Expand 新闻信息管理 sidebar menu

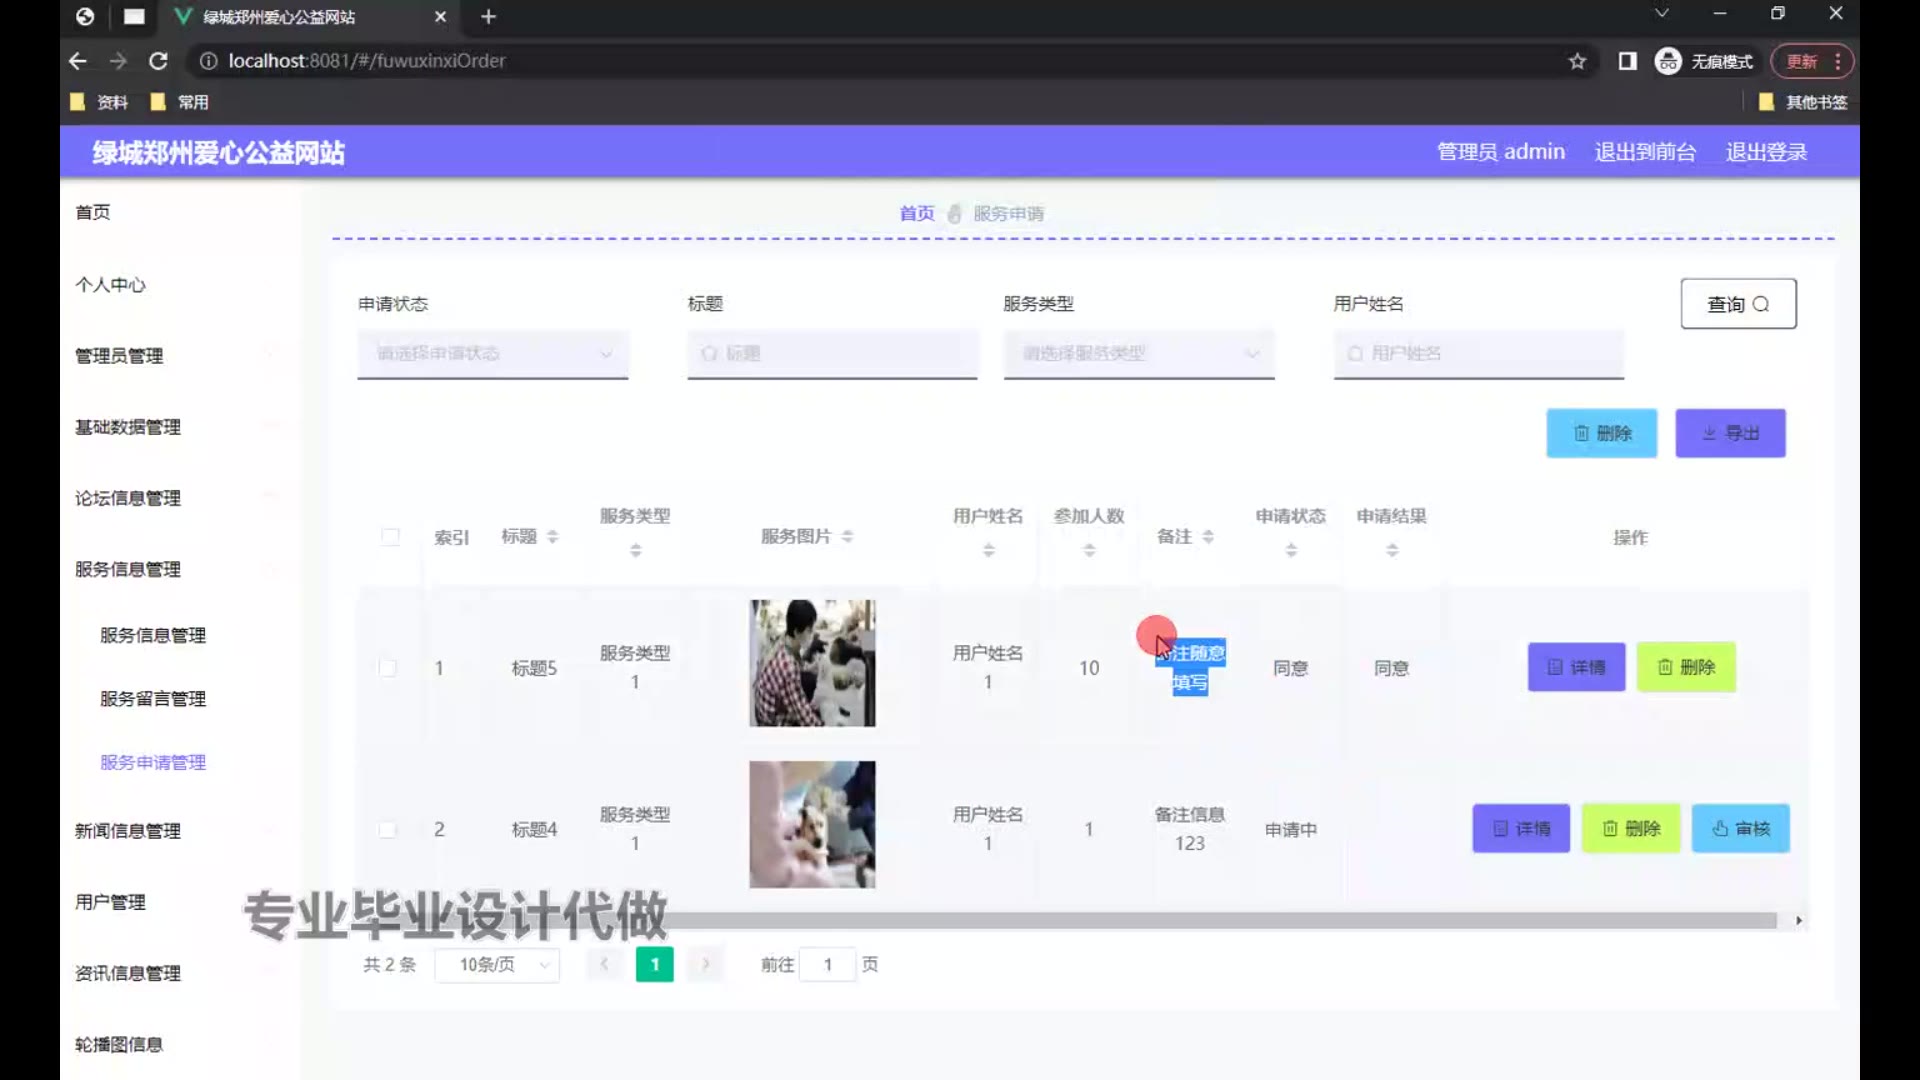coord(128,831)
